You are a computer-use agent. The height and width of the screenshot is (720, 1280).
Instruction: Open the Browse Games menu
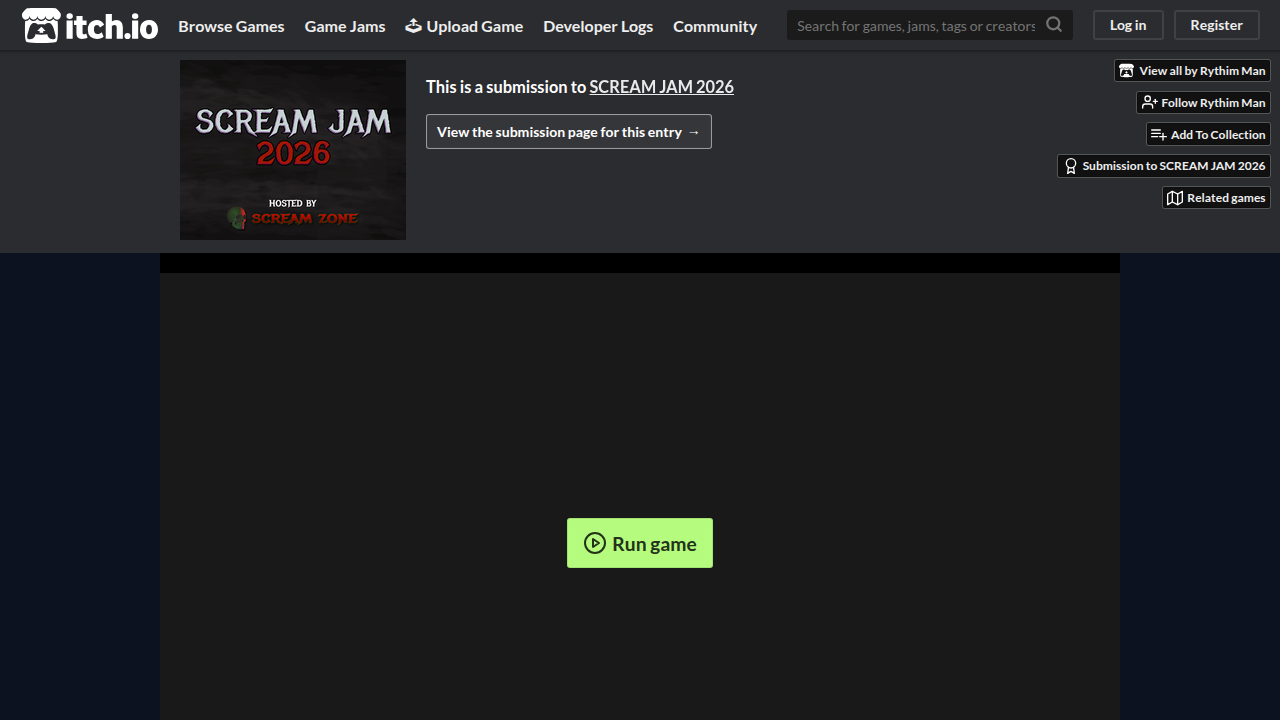(x=231, y=26)
